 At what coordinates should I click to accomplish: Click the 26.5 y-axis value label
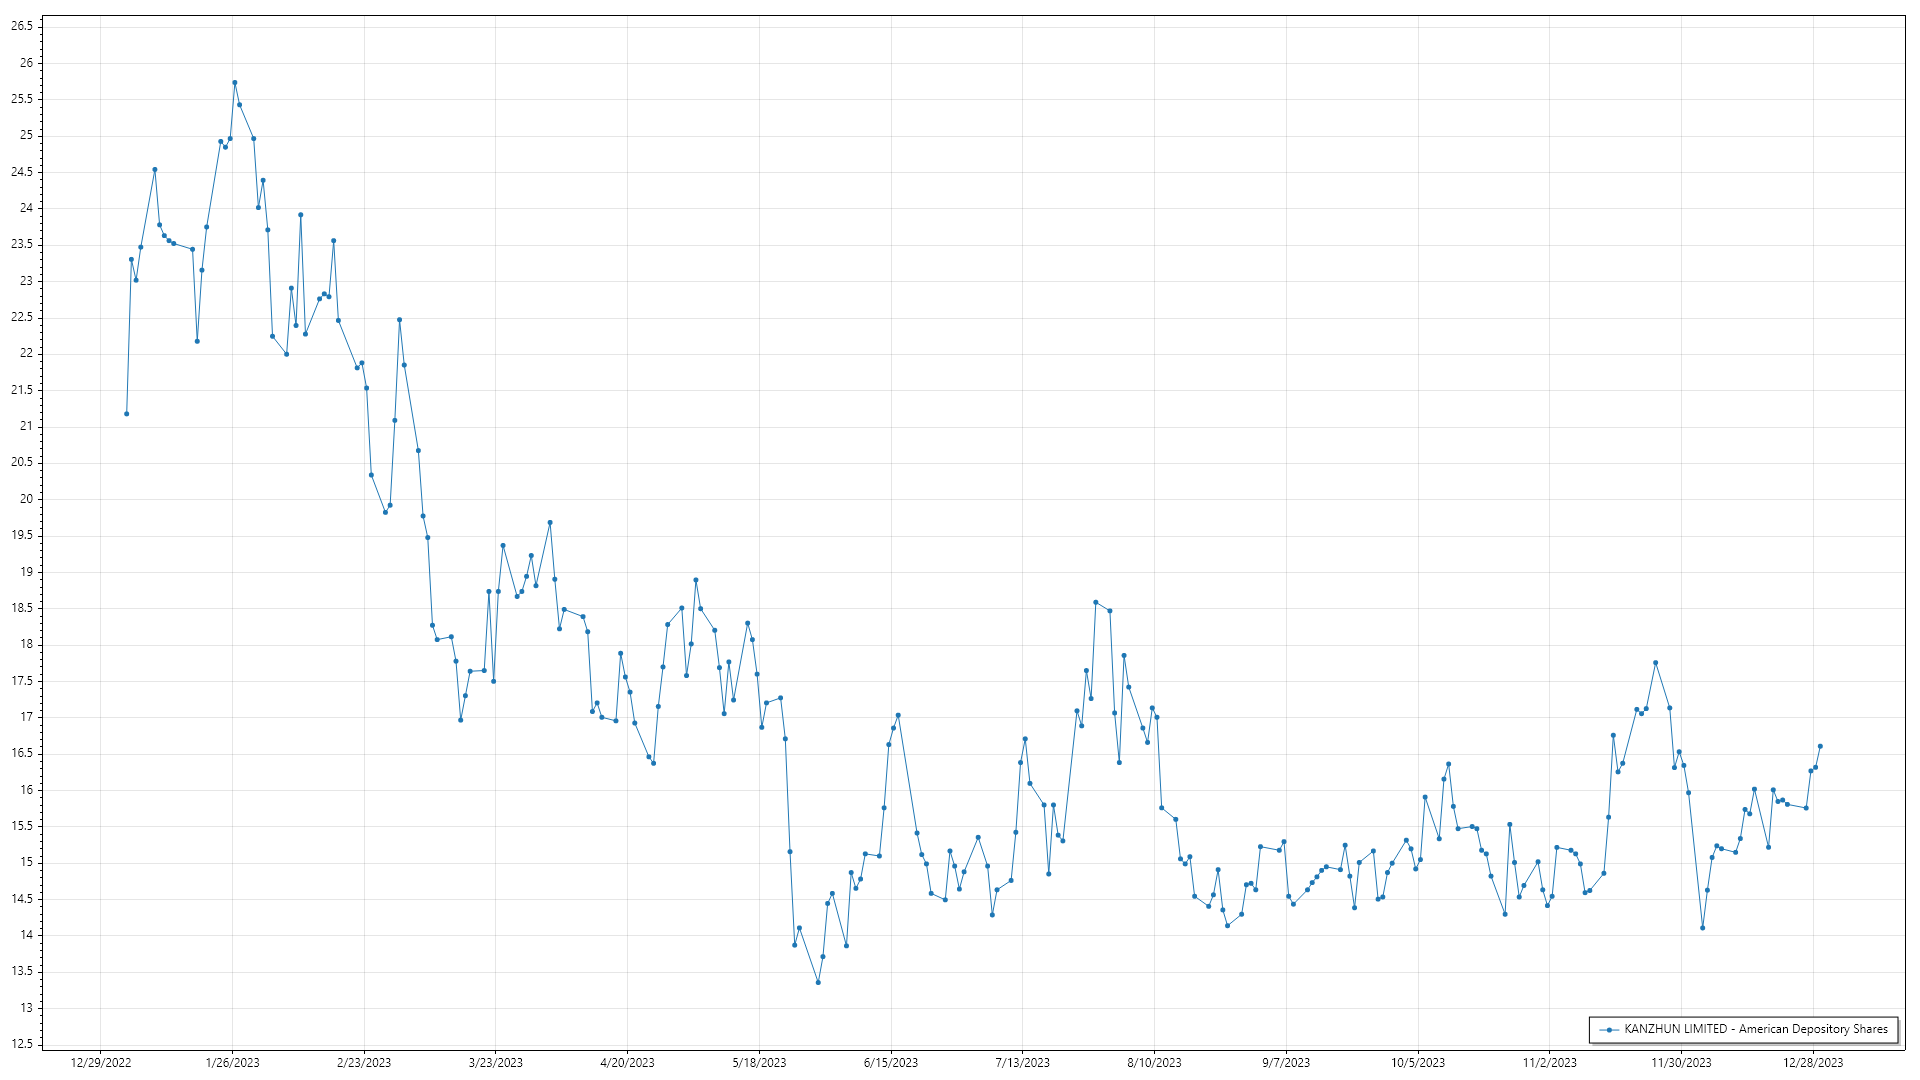[x=22, y=26]
